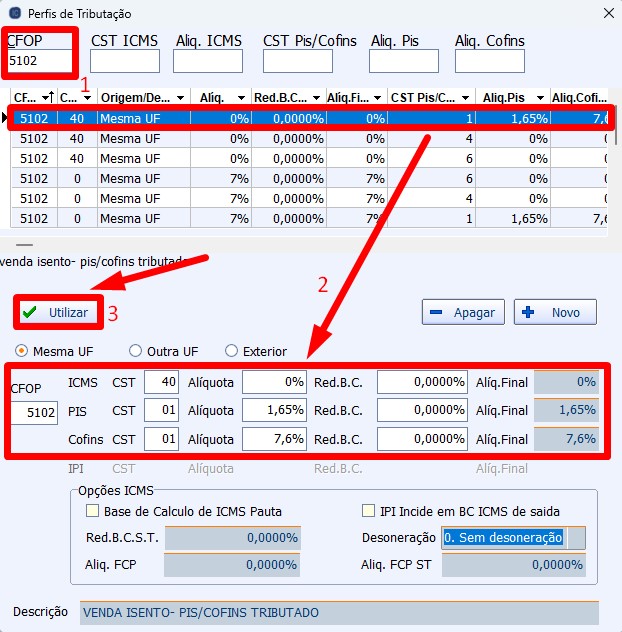
Task: Choose the Outra UF radio option
Action: click(136, 351)
